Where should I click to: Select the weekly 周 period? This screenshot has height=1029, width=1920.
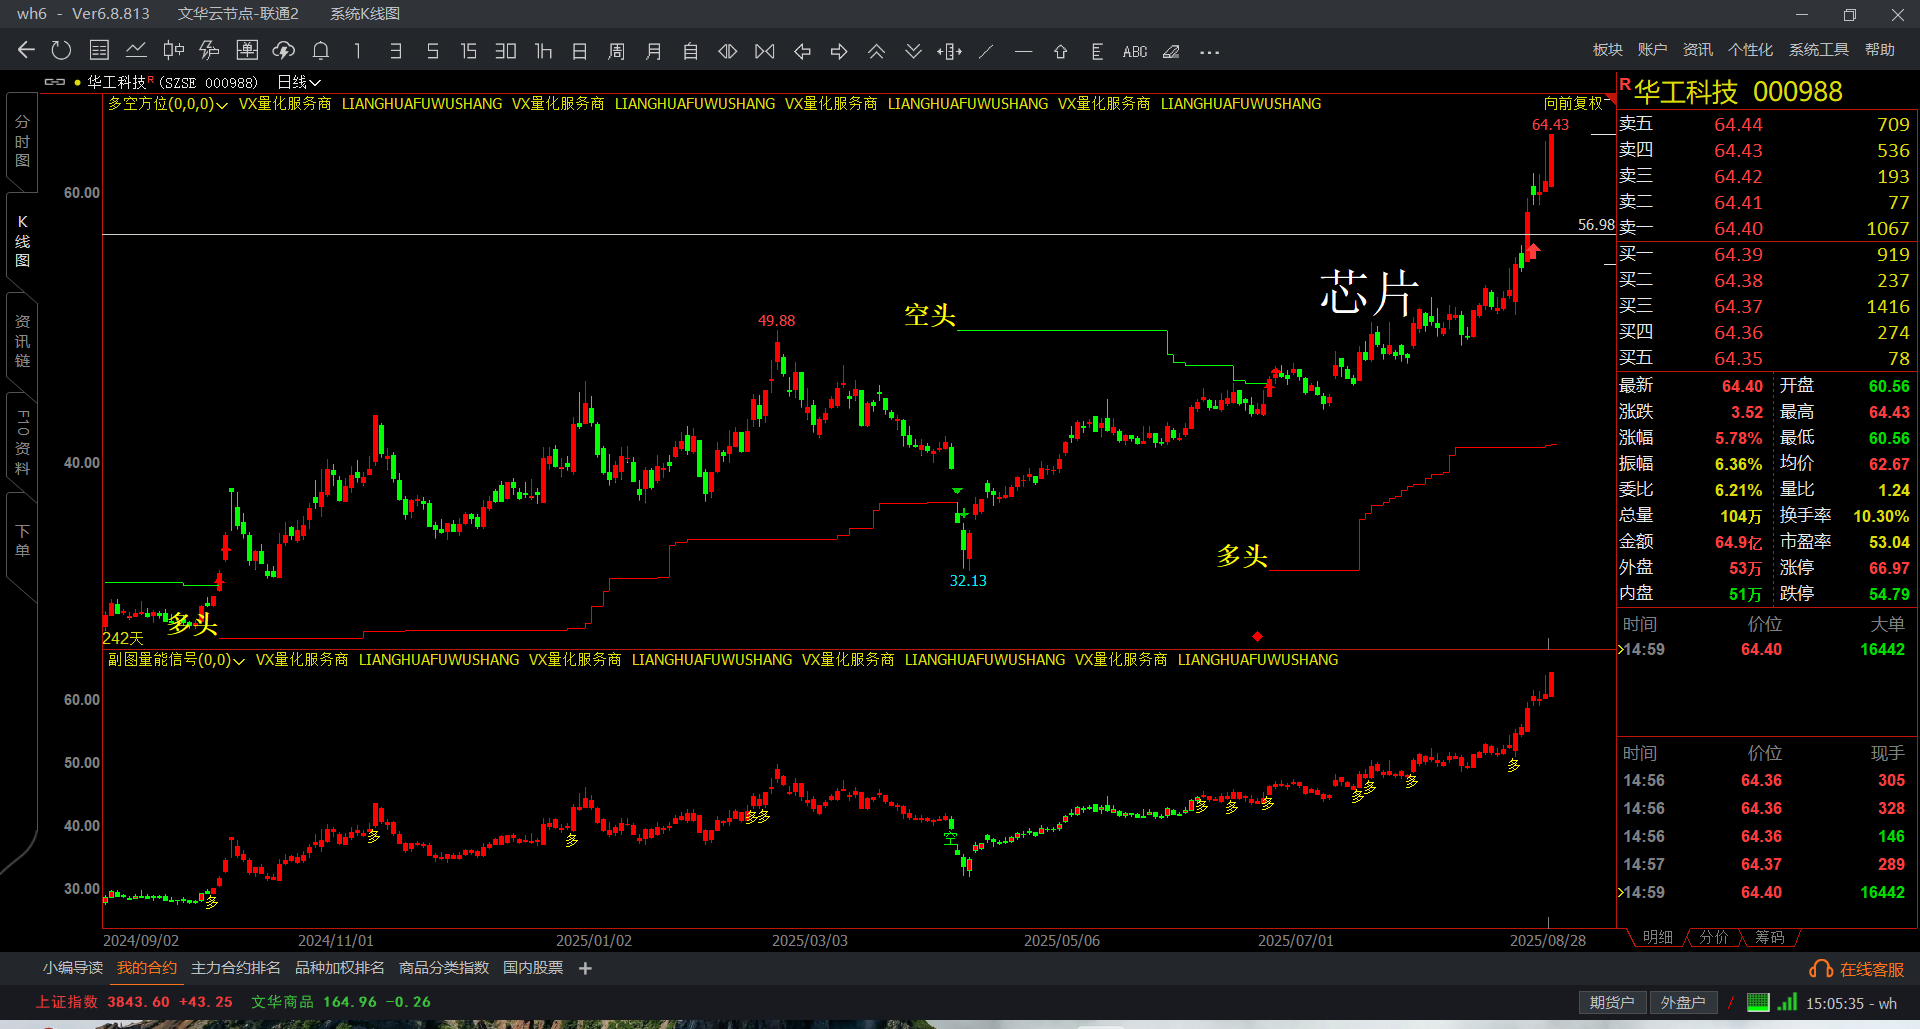(616, 51)
